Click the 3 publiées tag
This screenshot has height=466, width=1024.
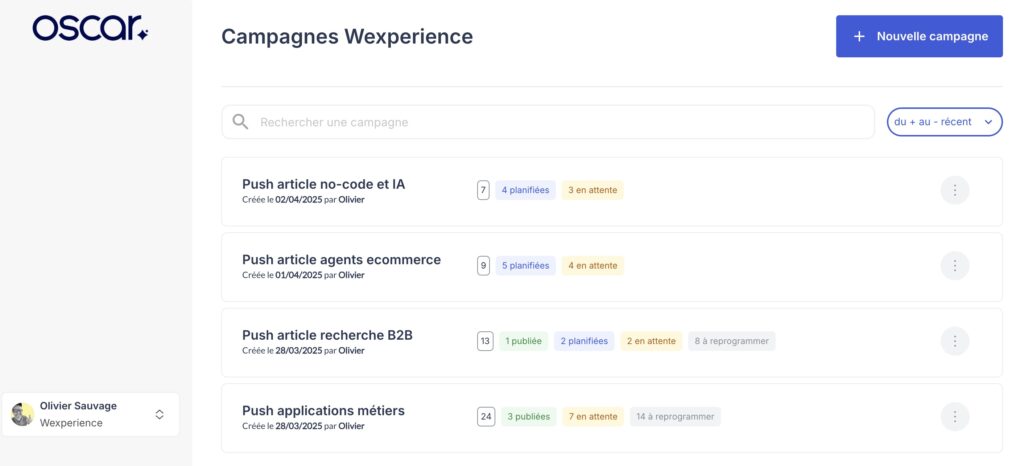(x=528, y=416)
